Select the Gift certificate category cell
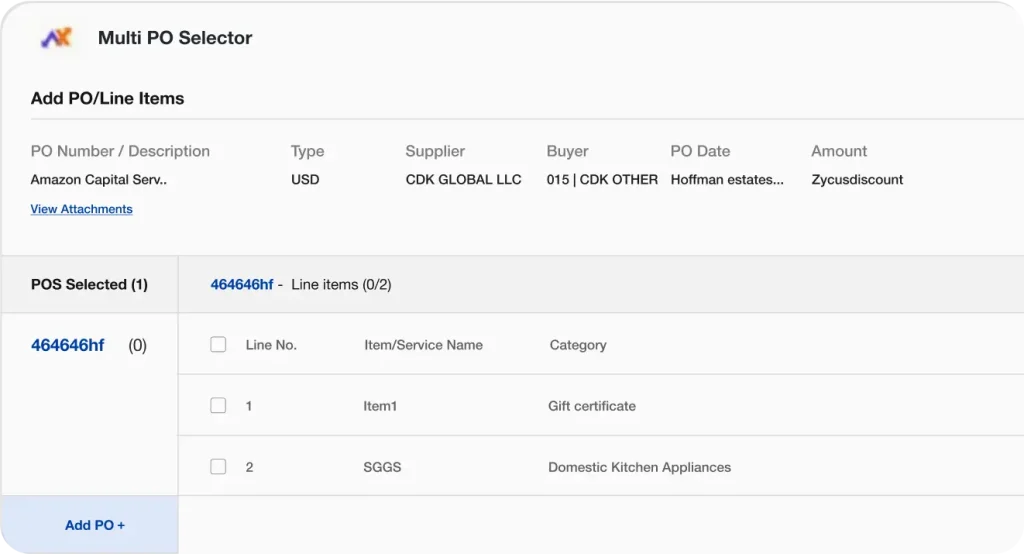The image size is (1024, 554). 592,406
